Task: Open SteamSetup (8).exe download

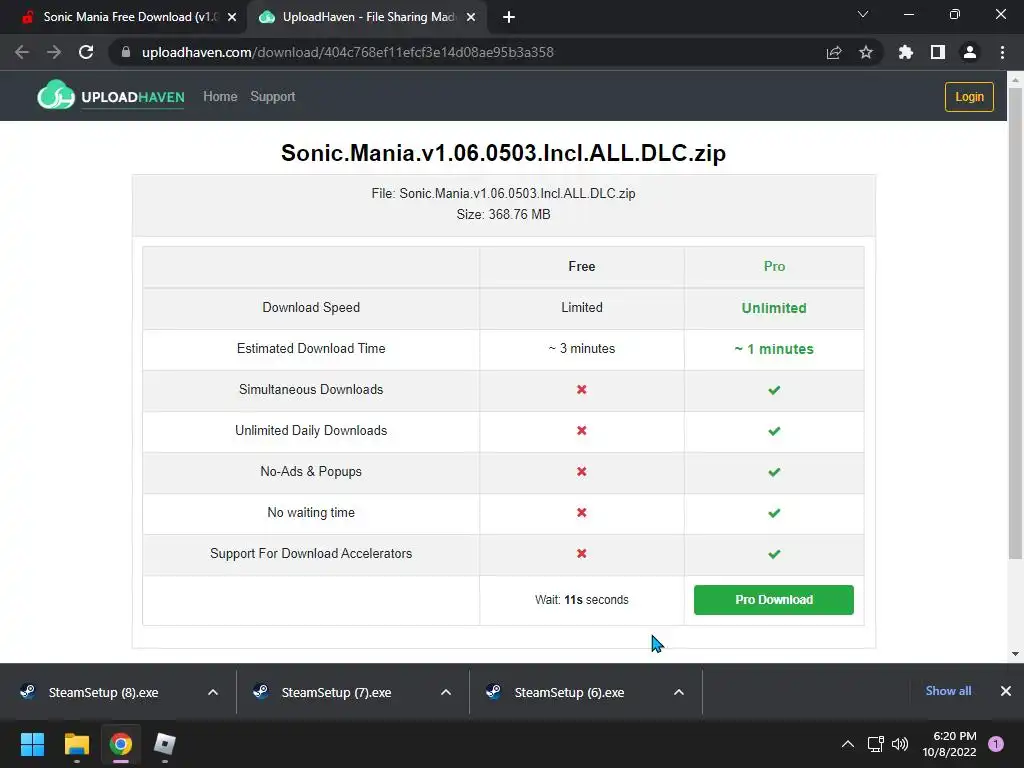Action: pos(104,692)
